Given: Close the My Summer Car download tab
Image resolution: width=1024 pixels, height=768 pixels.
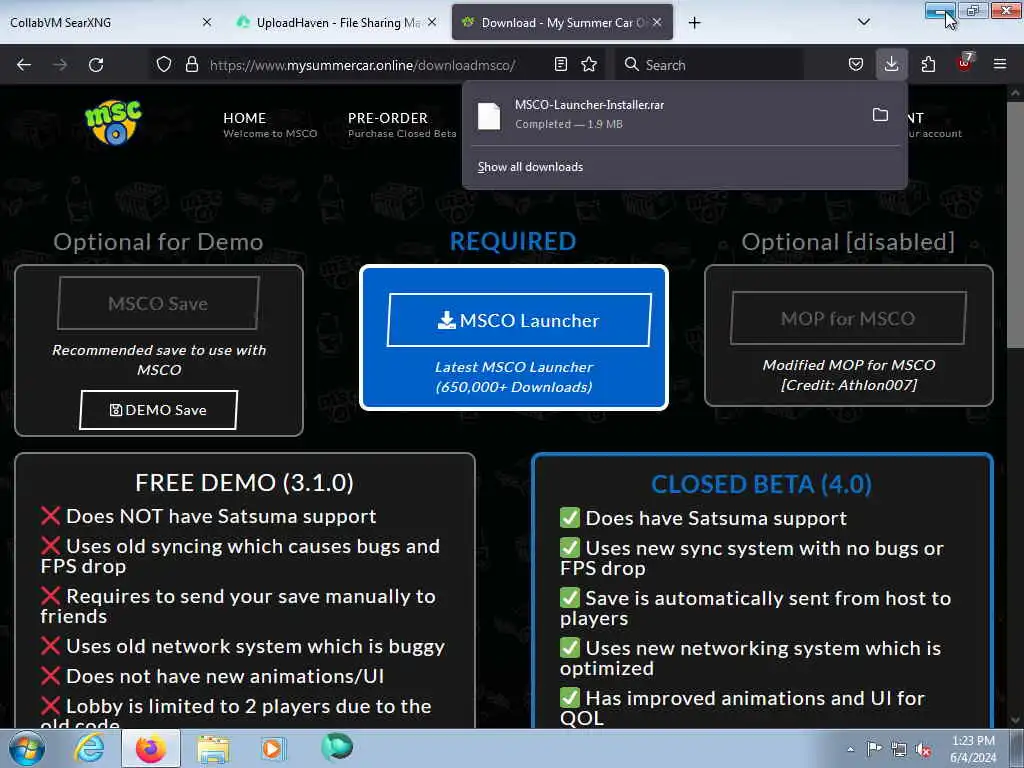Looking at the screenshot, I should [x=657, y=23].
